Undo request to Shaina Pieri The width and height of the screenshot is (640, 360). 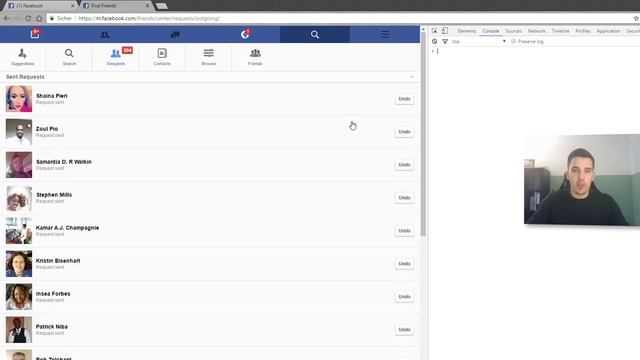(x=404, y=99)
